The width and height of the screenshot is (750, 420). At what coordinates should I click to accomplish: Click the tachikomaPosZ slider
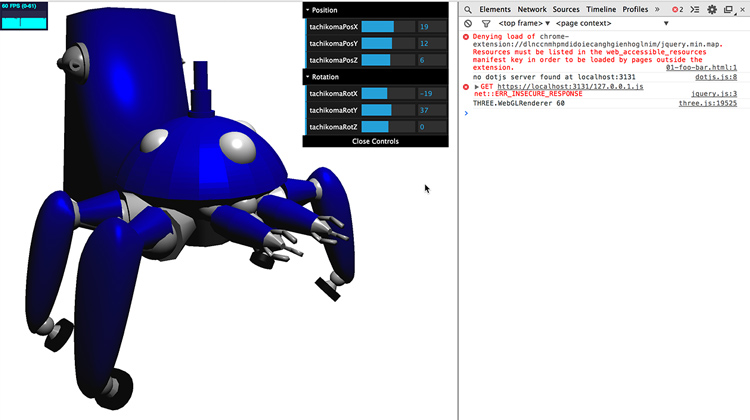(x=388, y=60)
